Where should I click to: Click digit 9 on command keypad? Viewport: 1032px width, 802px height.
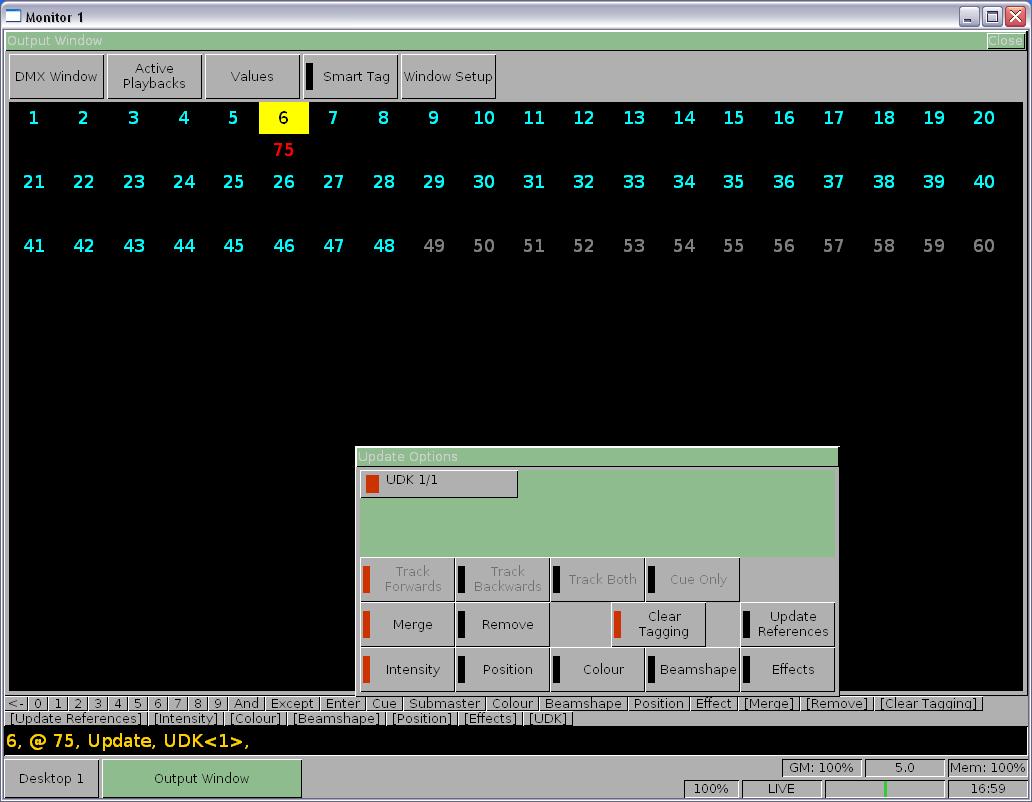coord(217,703)
